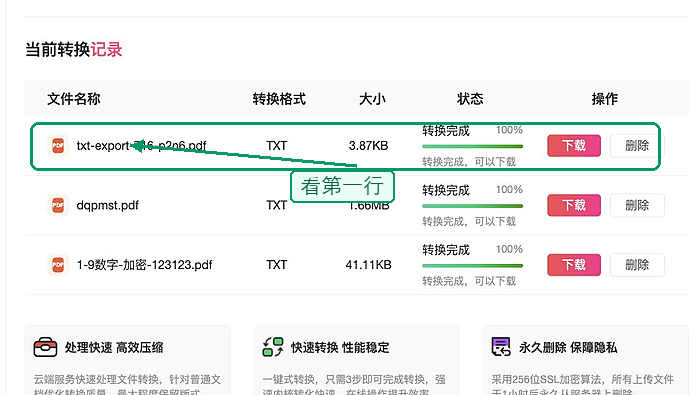Delete the 1-9数字-加密-123123.pdf record

[x=637, y=265]
